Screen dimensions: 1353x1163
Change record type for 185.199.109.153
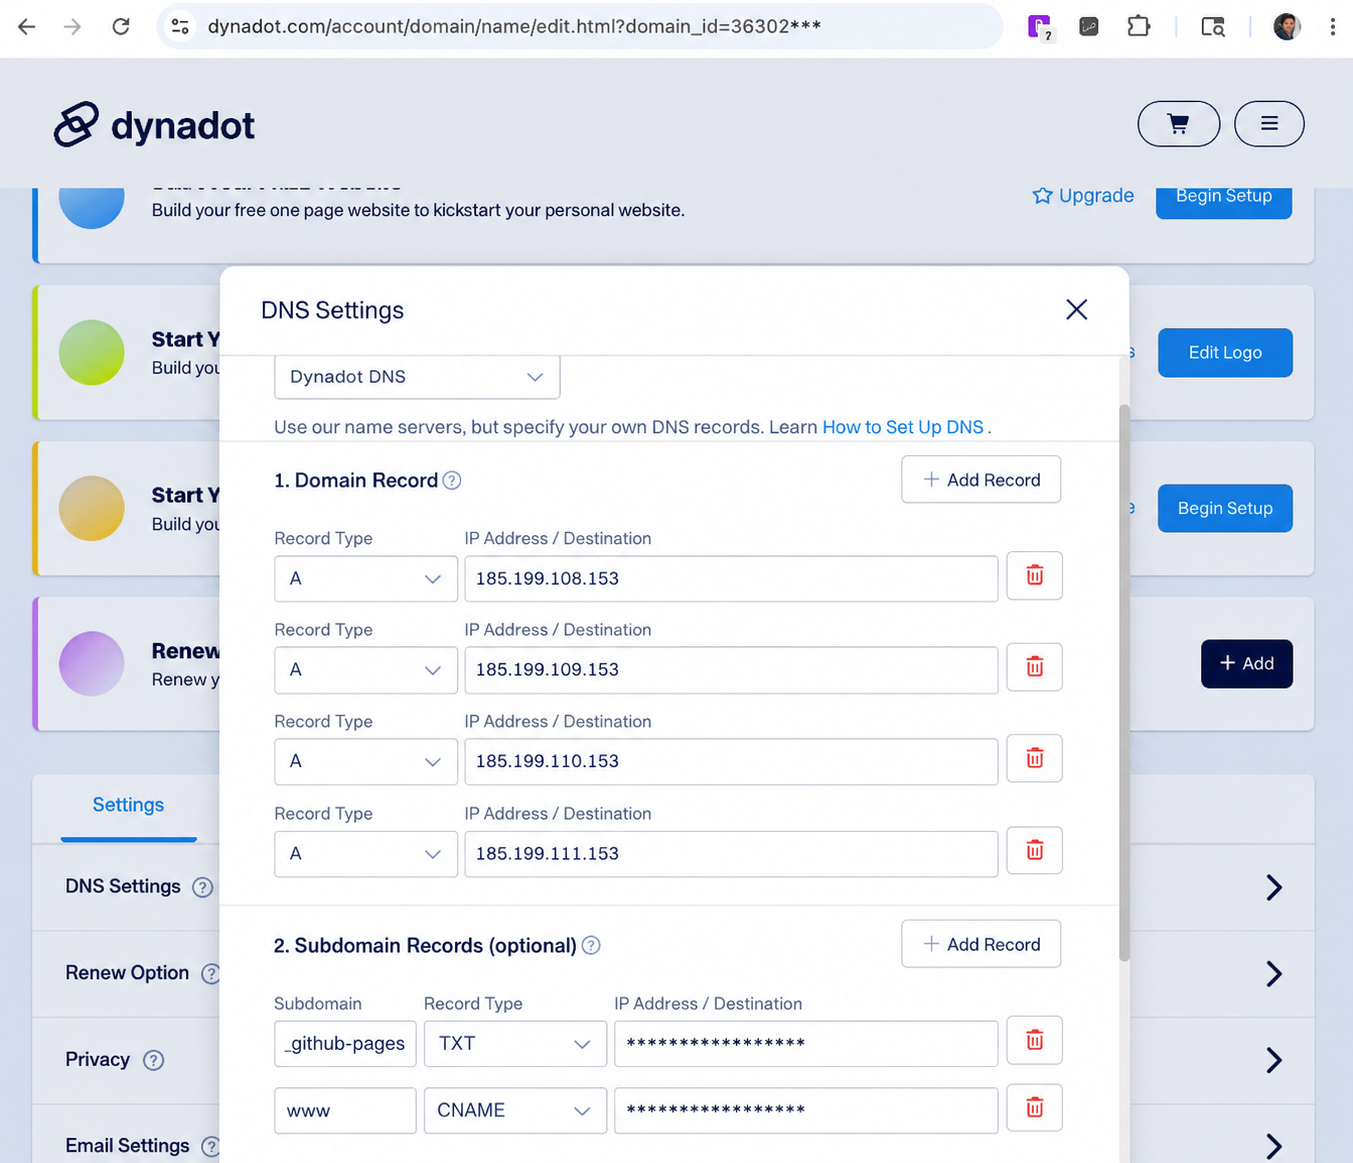click(x=366, y=670)
